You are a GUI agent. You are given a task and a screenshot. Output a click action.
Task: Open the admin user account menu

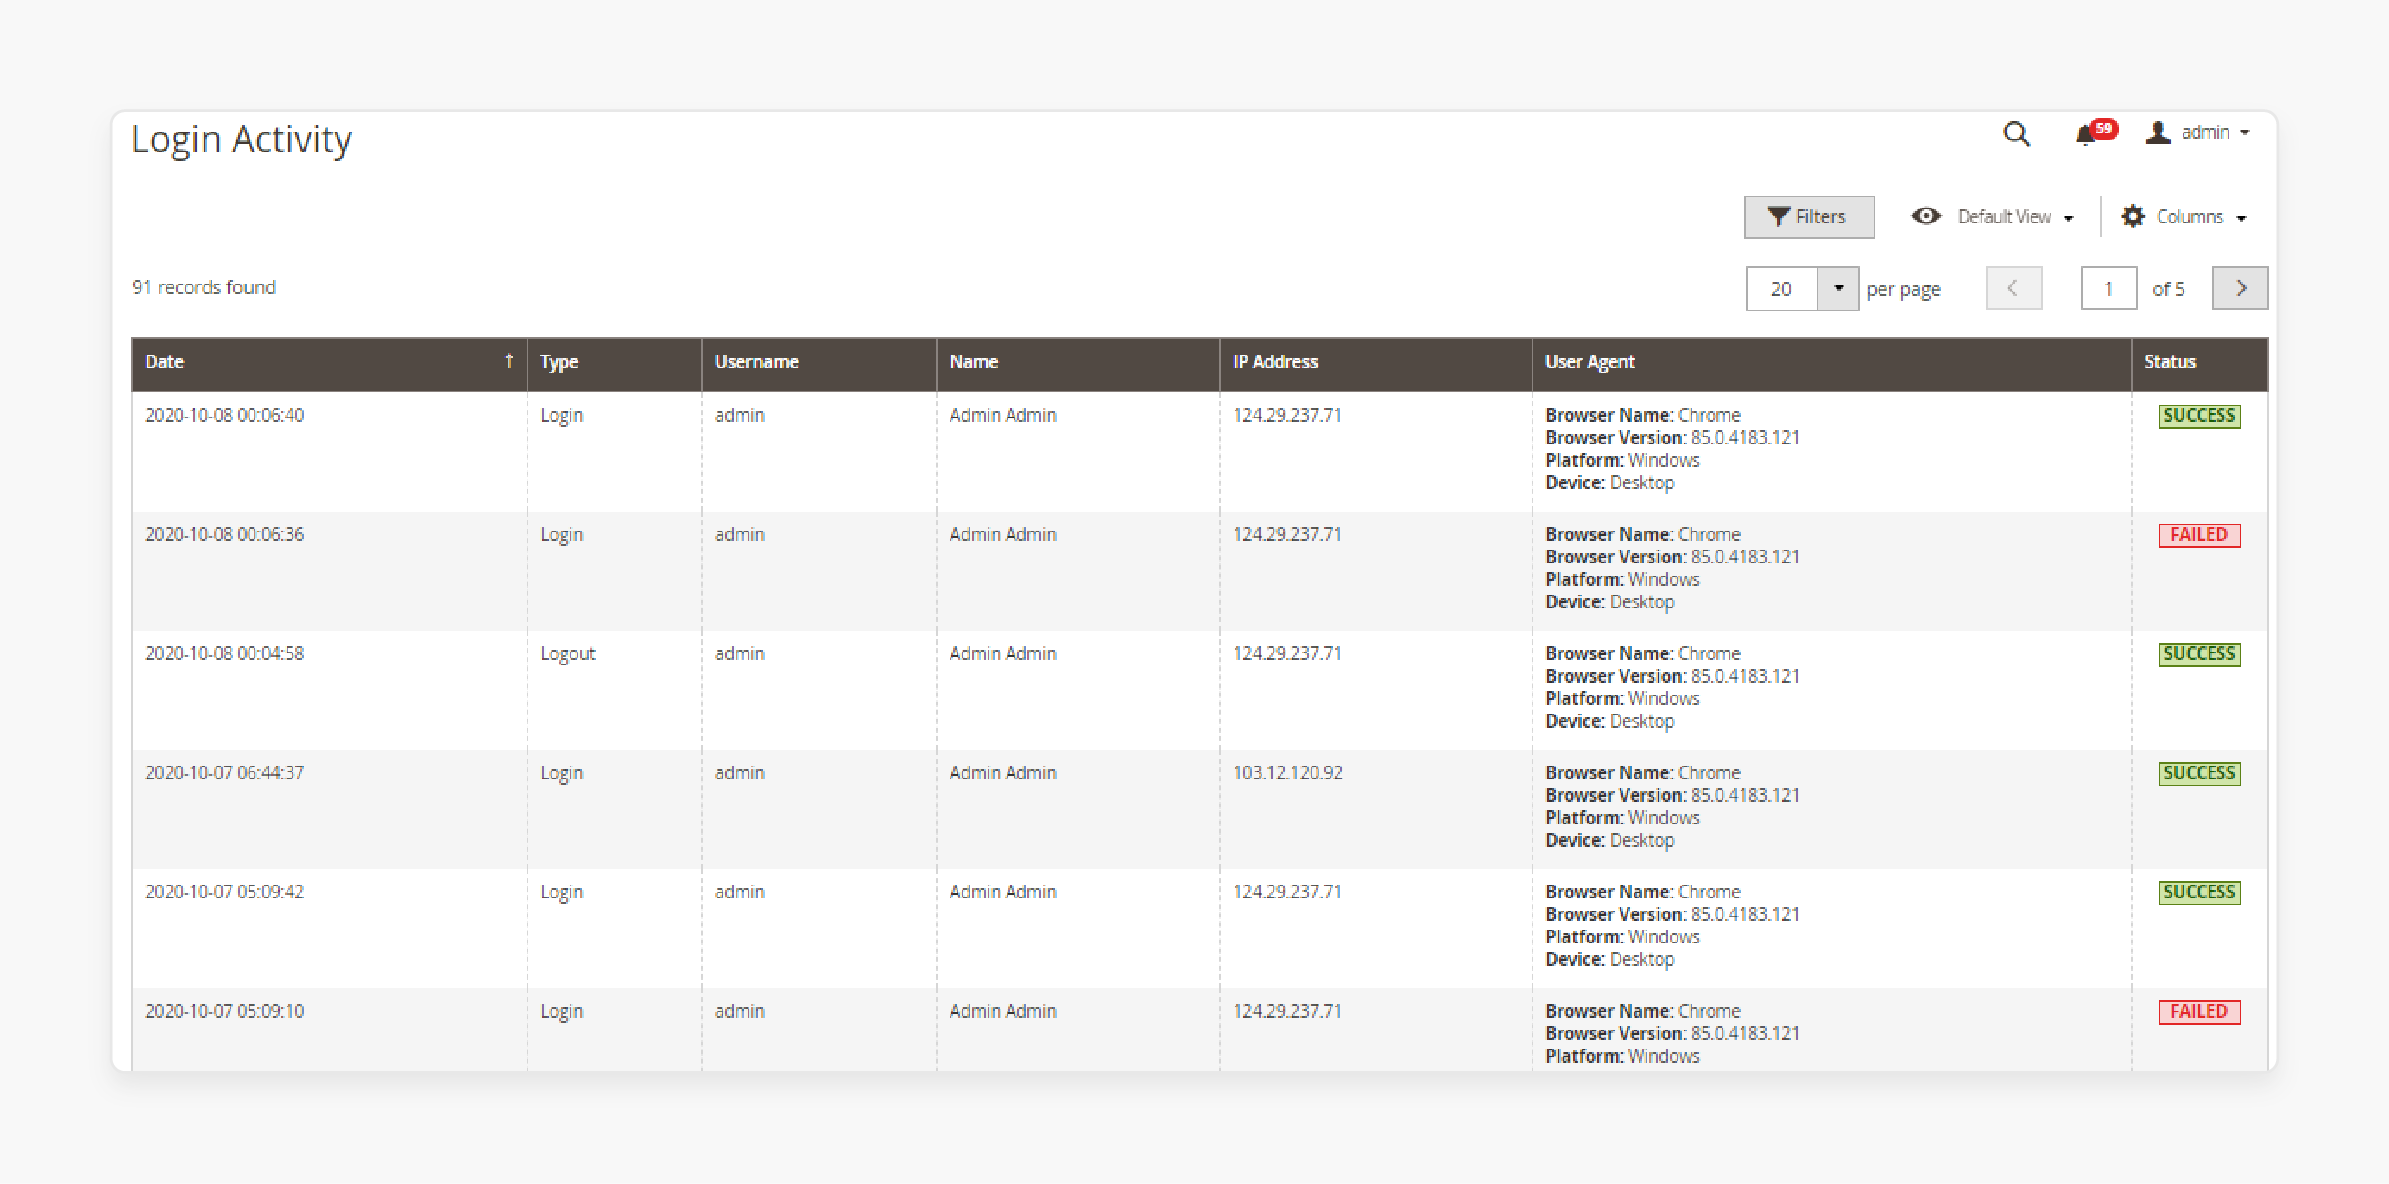pyautogui.click(x=2197, y=133)
